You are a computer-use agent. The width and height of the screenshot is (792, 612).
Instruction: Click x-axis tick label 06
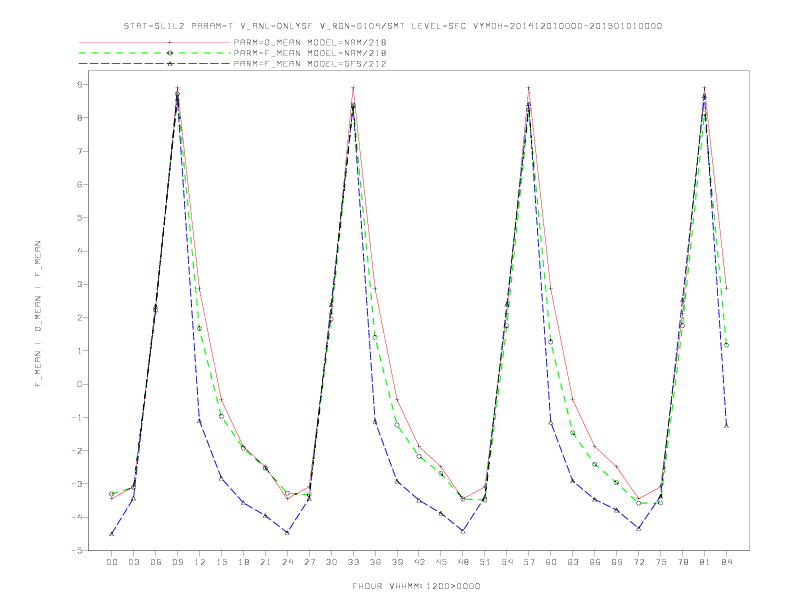tap(156, 562)
